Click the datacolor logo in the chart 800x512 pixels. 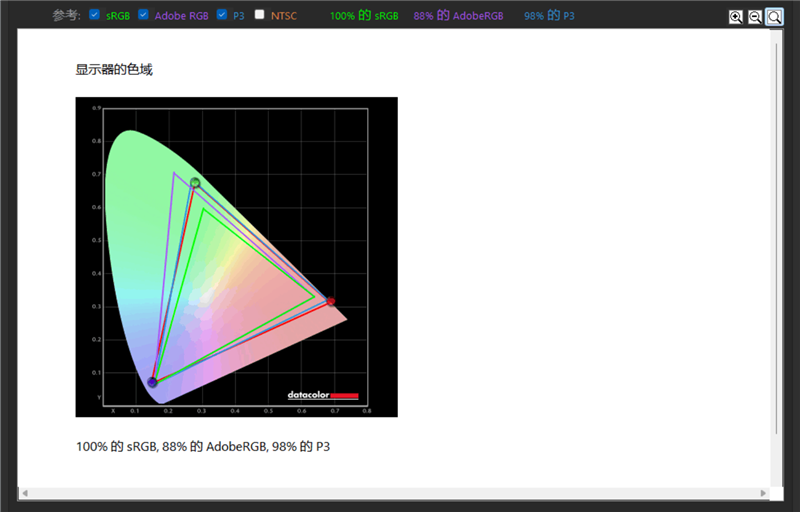(x=323, y=395)
